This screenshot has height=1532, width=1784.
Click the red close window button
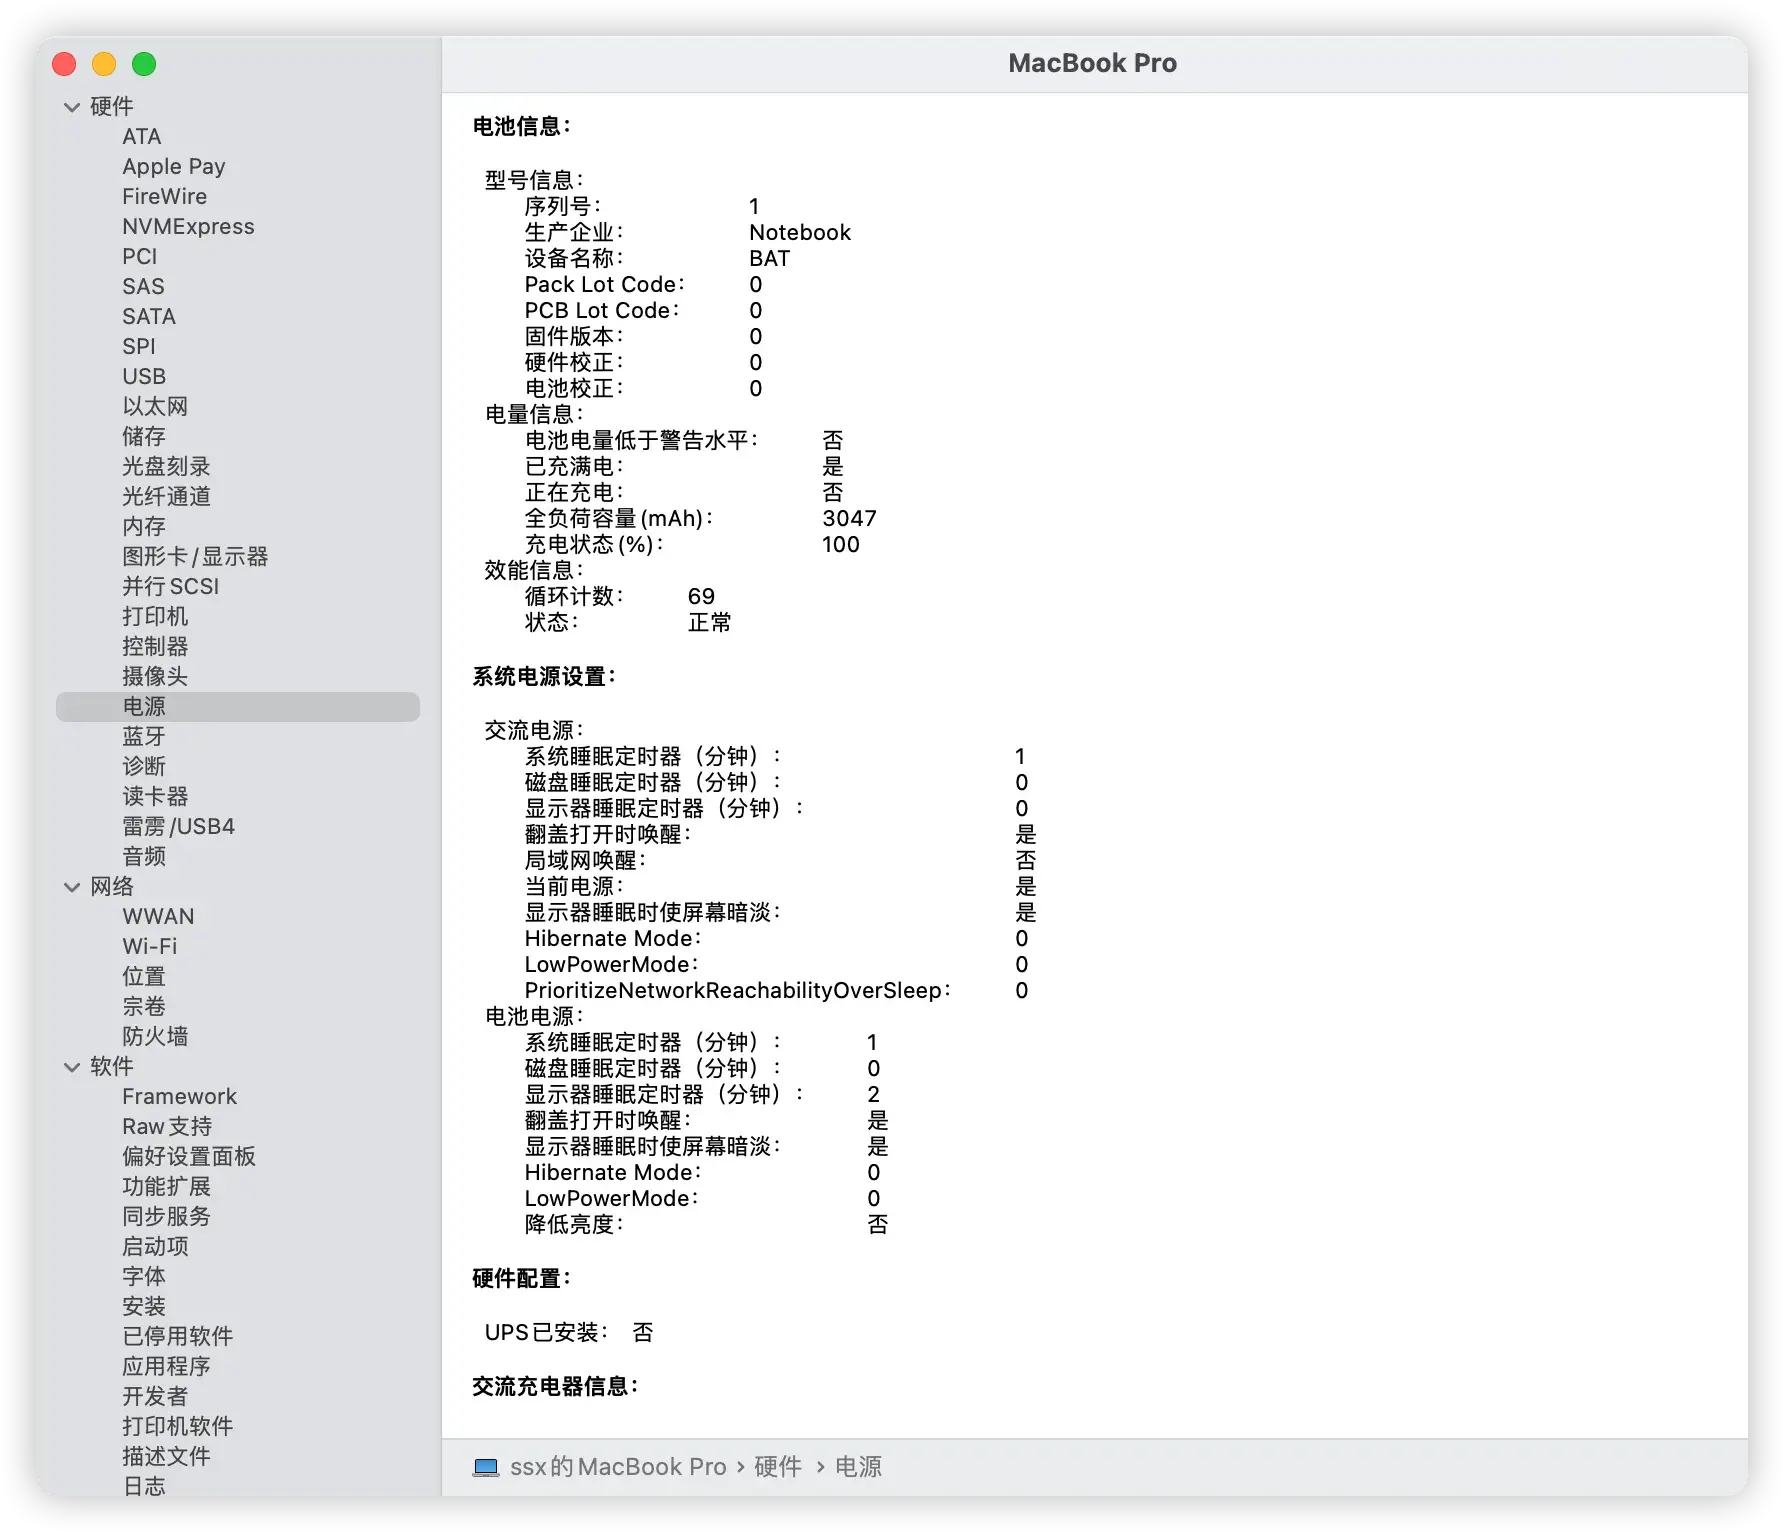point(64,64)
